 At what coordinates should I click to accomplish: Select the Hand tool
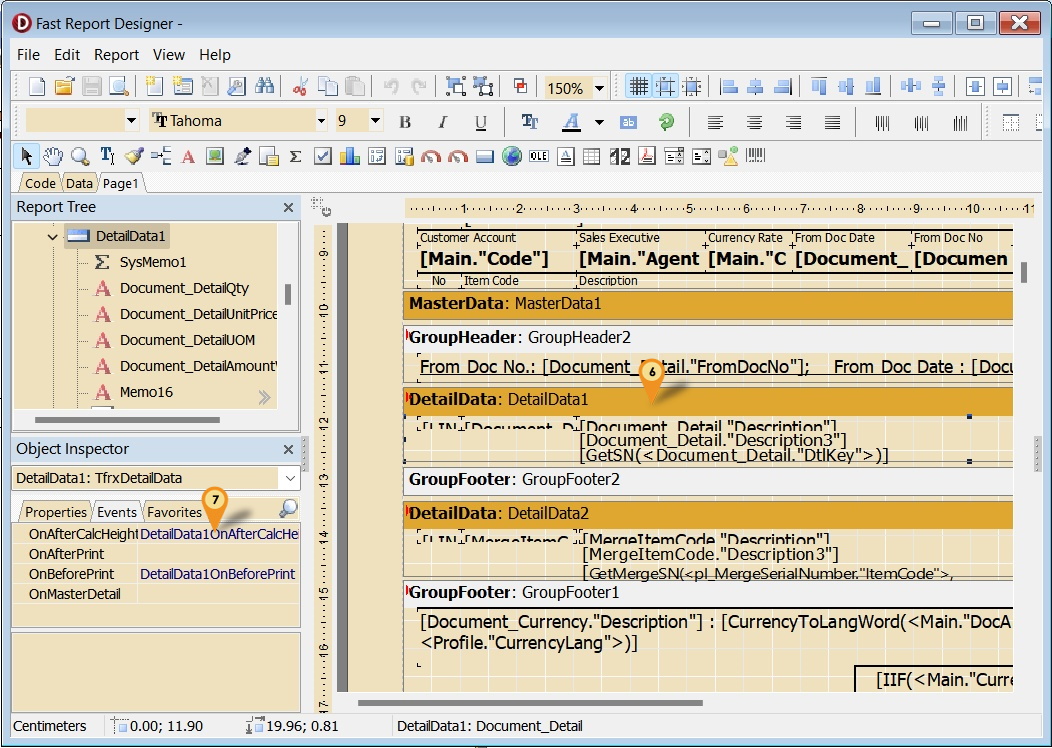coord(53,156)
